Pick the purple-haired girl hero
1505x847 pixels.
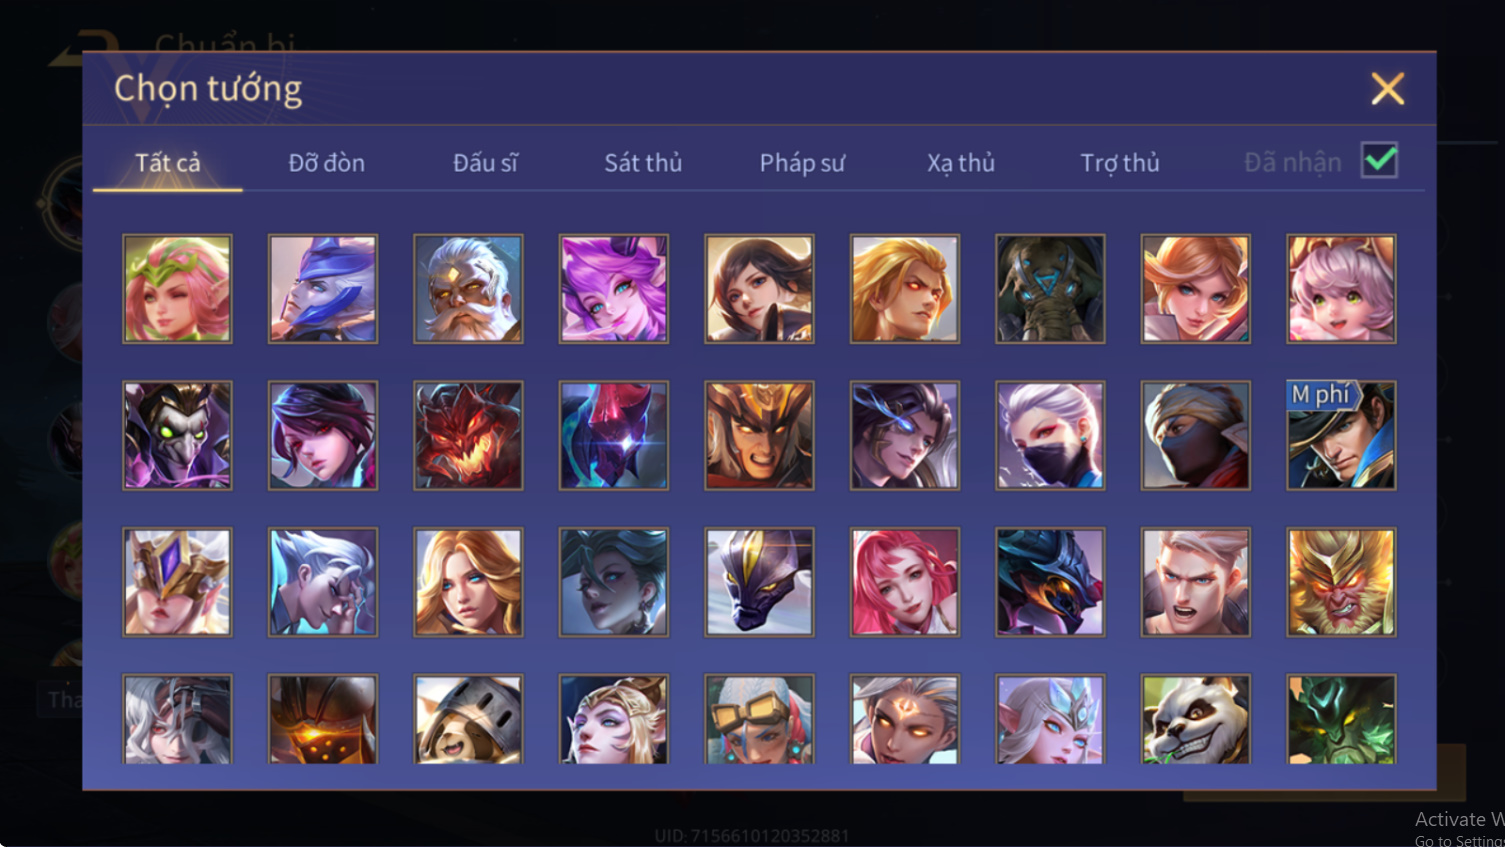click(614, 289)
